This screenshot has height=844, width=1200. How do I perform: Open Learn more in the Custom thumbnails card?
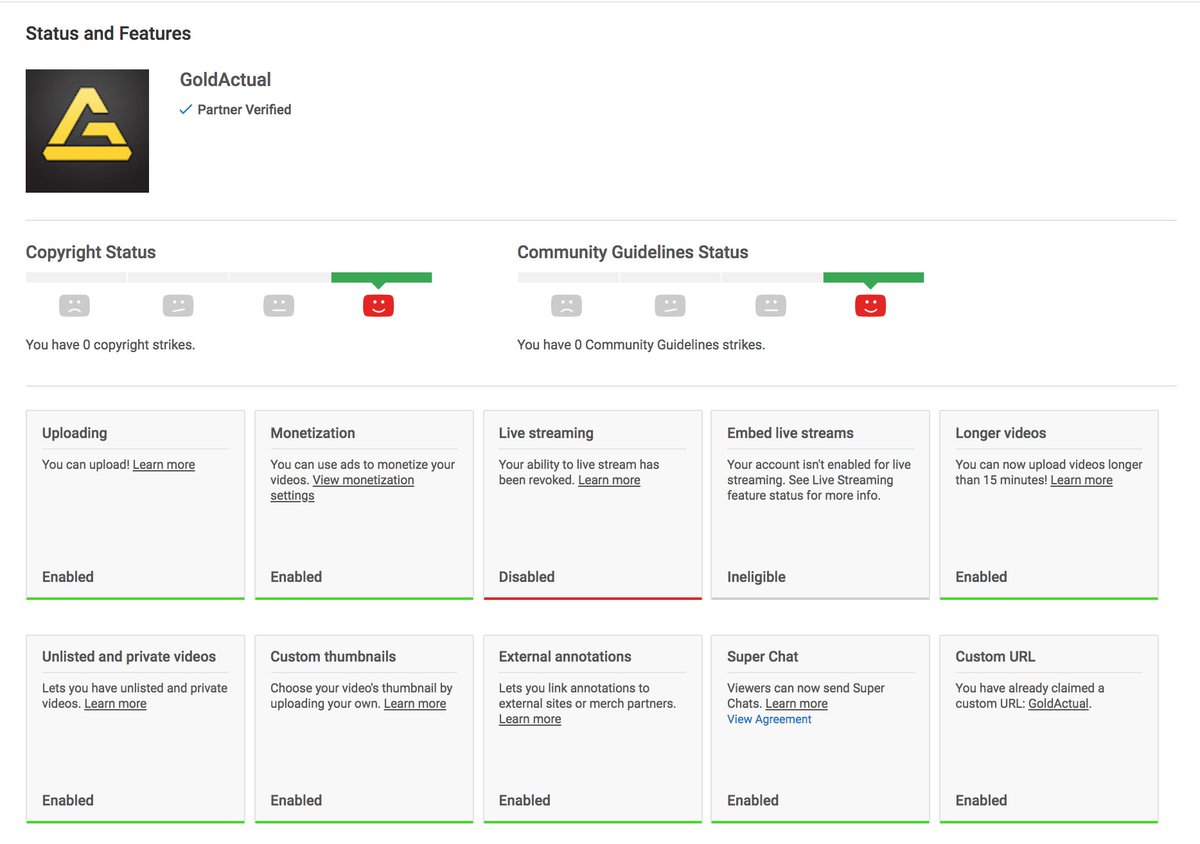point(415,704)
